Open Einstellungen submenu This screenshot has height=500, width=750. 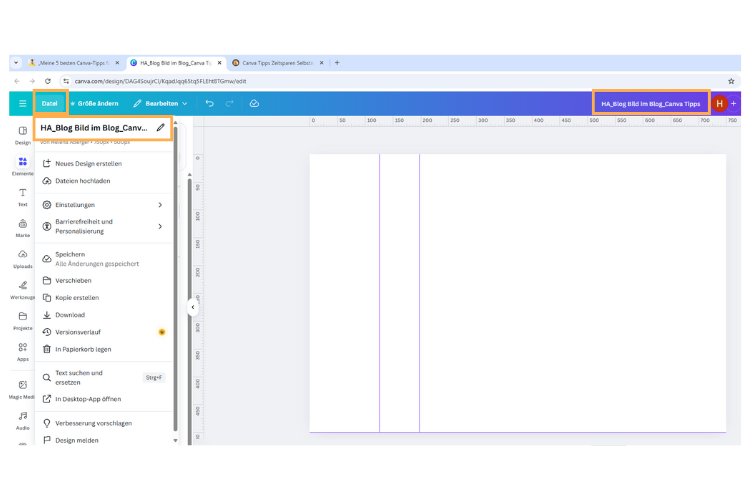point(103,205)
